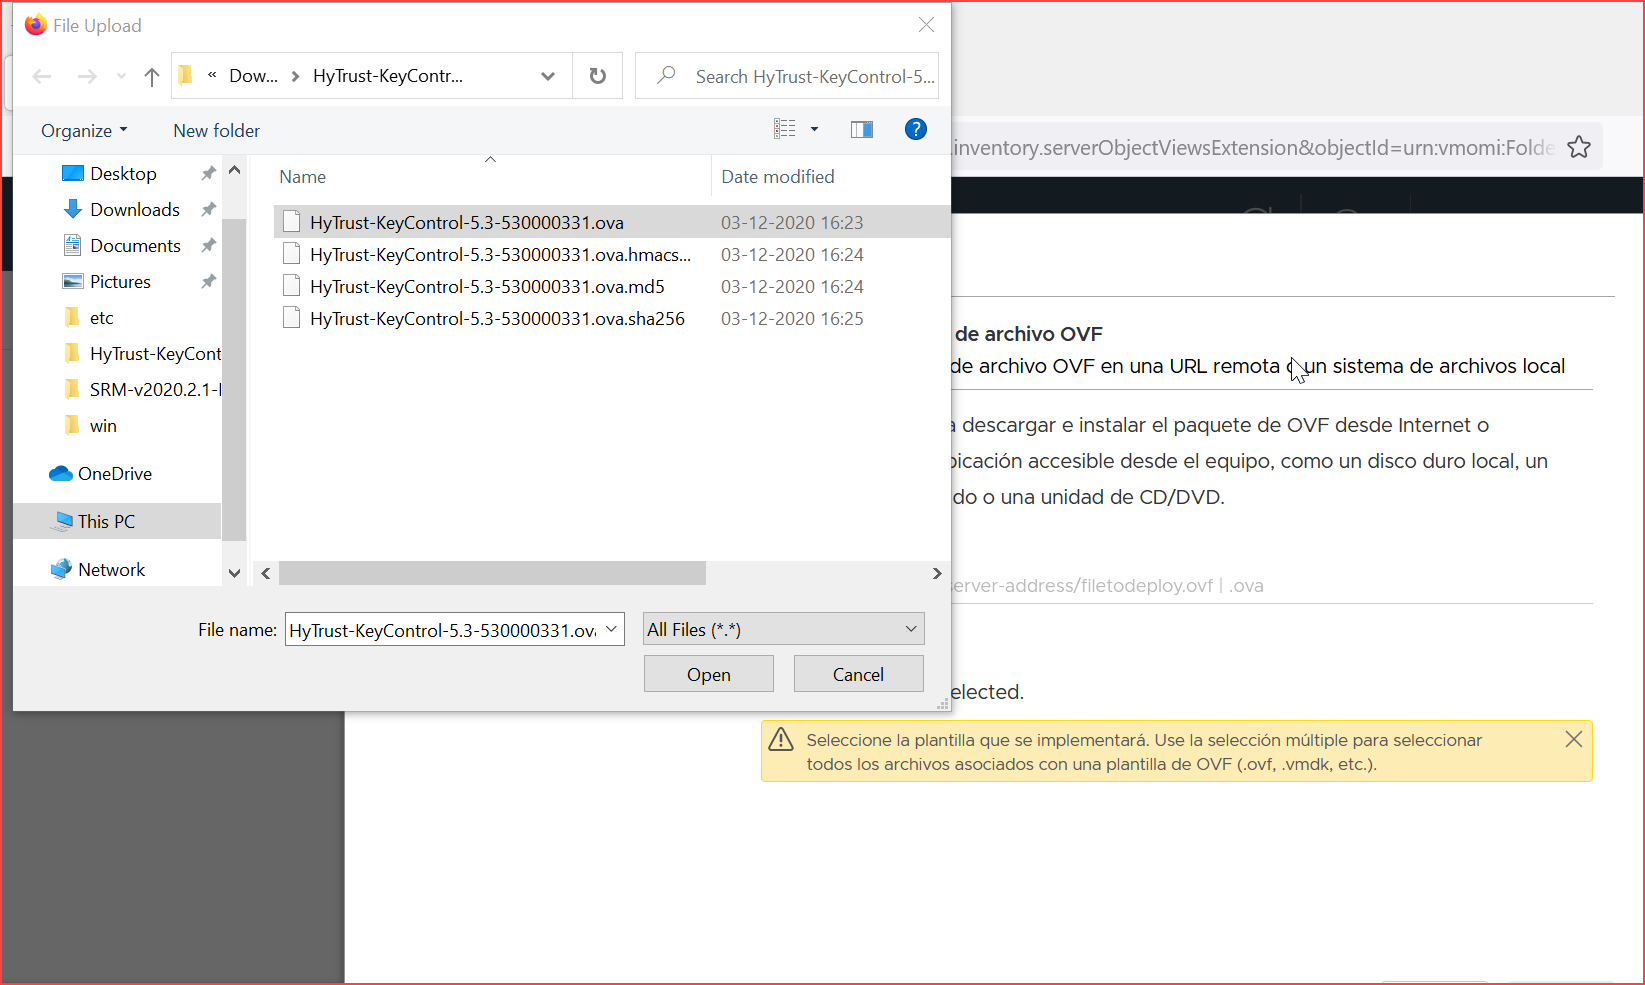Viewport: 1645px width, 985px height.
Task: Click the horizontal scrollbar thumb in file list
Action: pyautogui.click(x=492, y=573)
